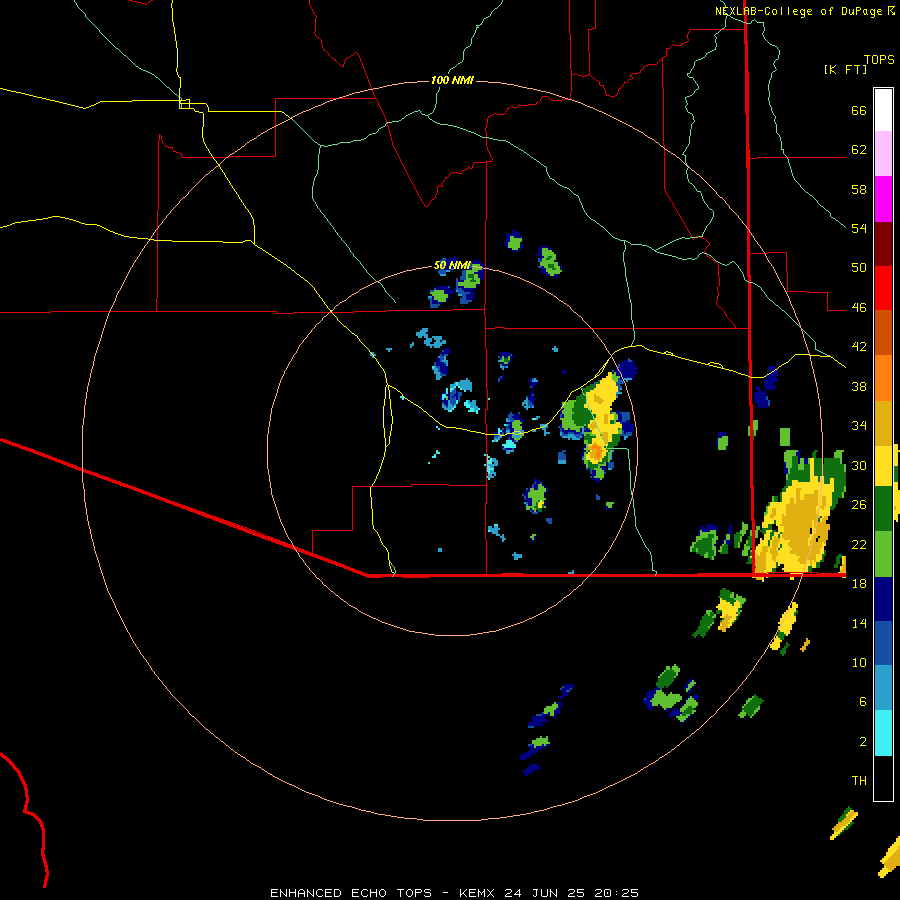Click the "18" legend value
900x900 pixels.
coord(859,584)
